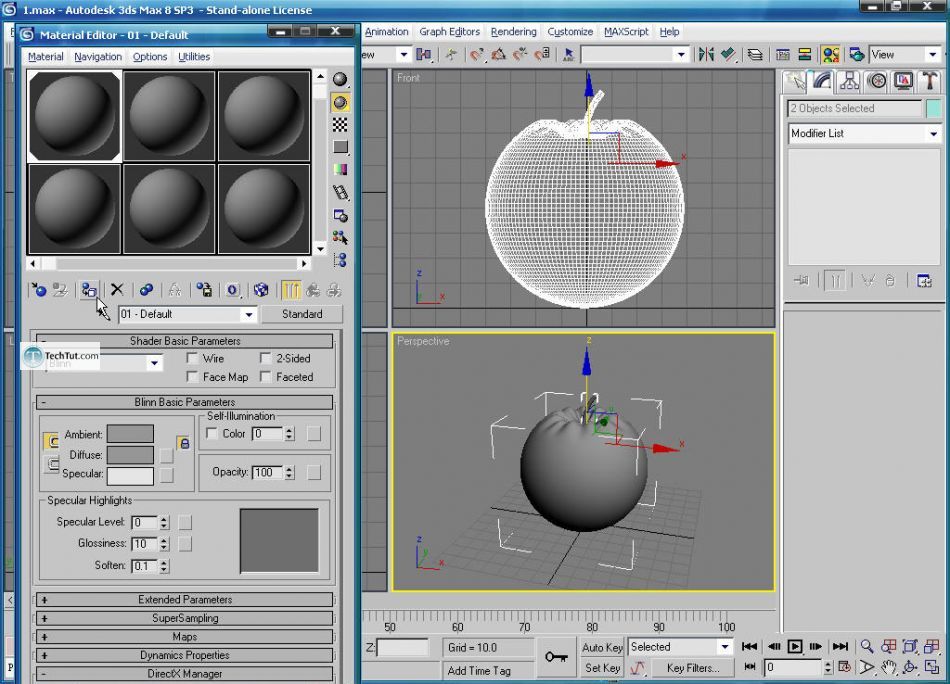Expand the Maps rollout
The height and width of the screenshot is (684, 950).
[x=185, y=637]
